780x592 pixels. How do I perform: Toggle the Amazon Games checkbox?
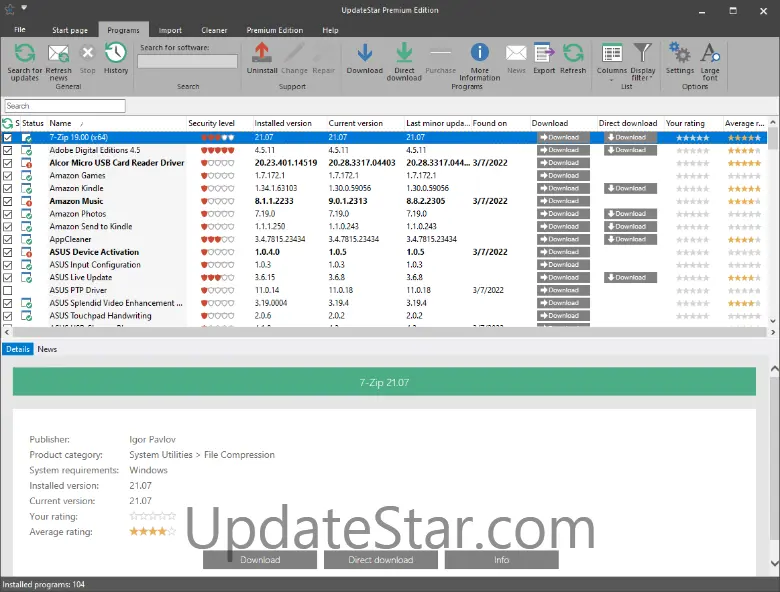pyautogui.click(x=7, y=176)
